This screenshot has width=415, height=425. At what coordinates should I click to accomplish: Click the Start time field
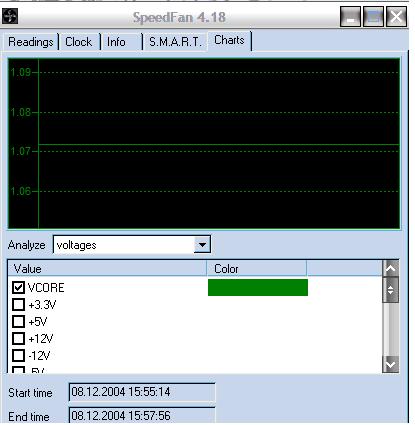[142, 392]
